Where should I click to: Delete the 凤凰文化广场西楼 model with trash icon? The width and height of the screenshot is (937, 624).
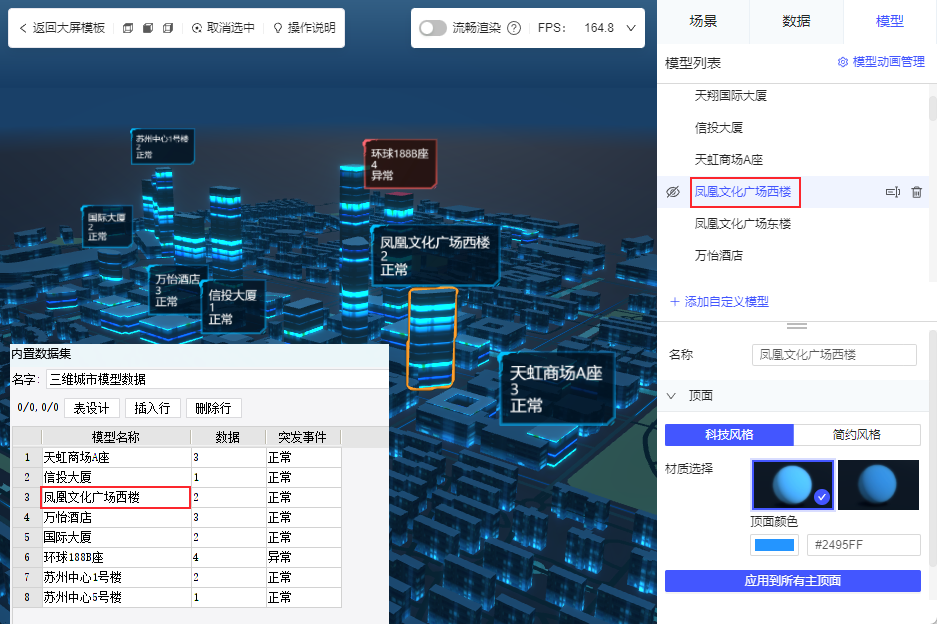917,192
